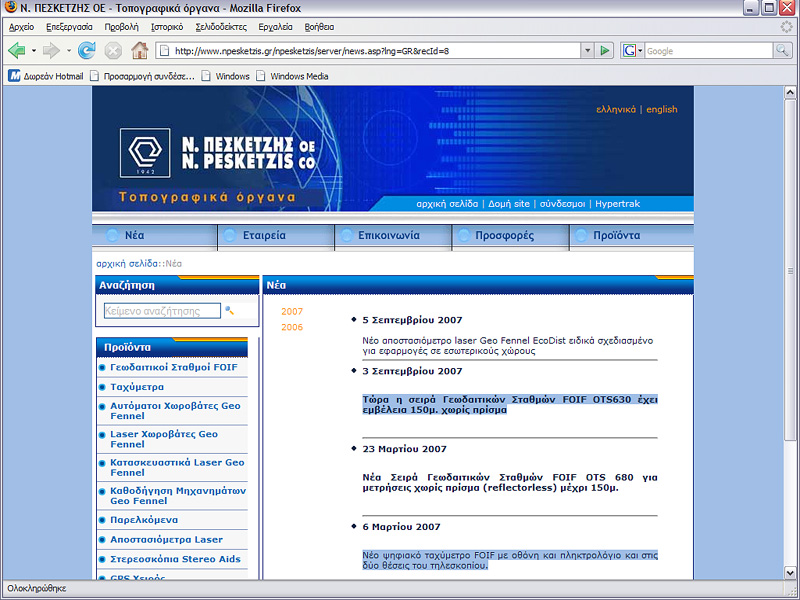The image size is (800, 600).
Task: Open Στερεοσκόπια Stereo Aids category
Action: 176,559
